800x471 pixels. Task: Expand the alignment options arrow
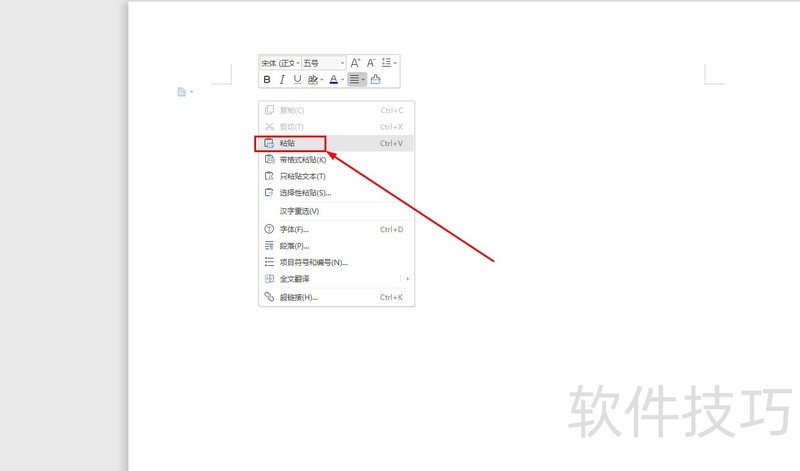363,80
